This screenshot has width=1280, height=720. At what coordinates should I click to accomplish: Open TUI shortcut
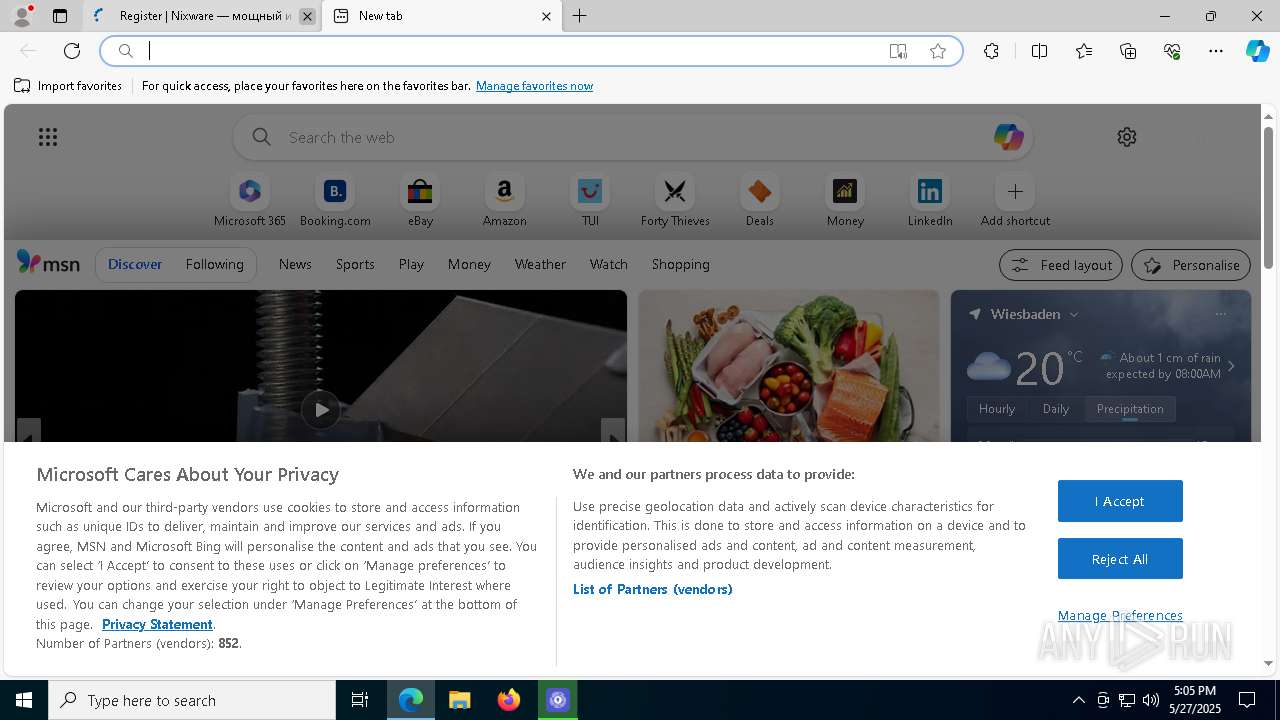590,201
